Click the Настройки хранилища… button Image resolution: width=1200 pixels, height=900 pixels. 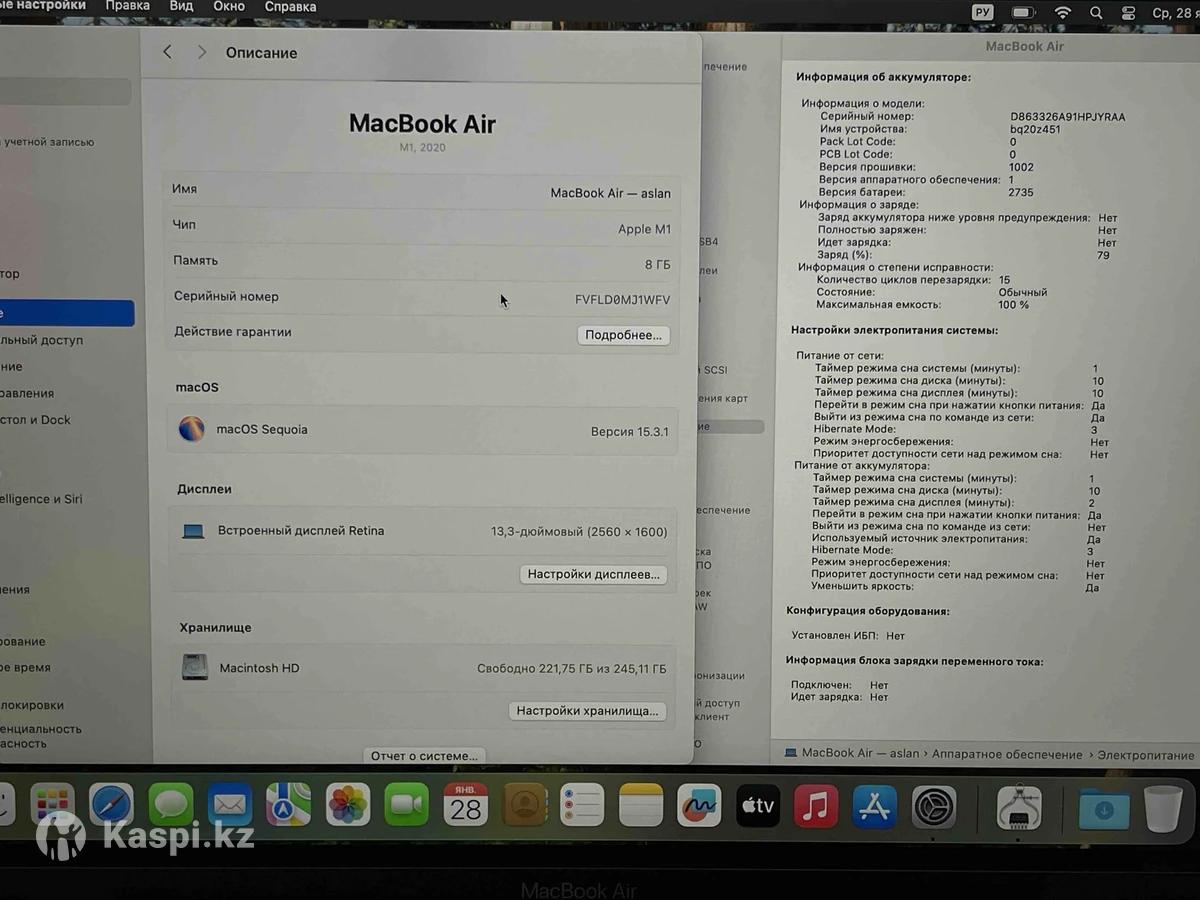(x=587, y=711)
